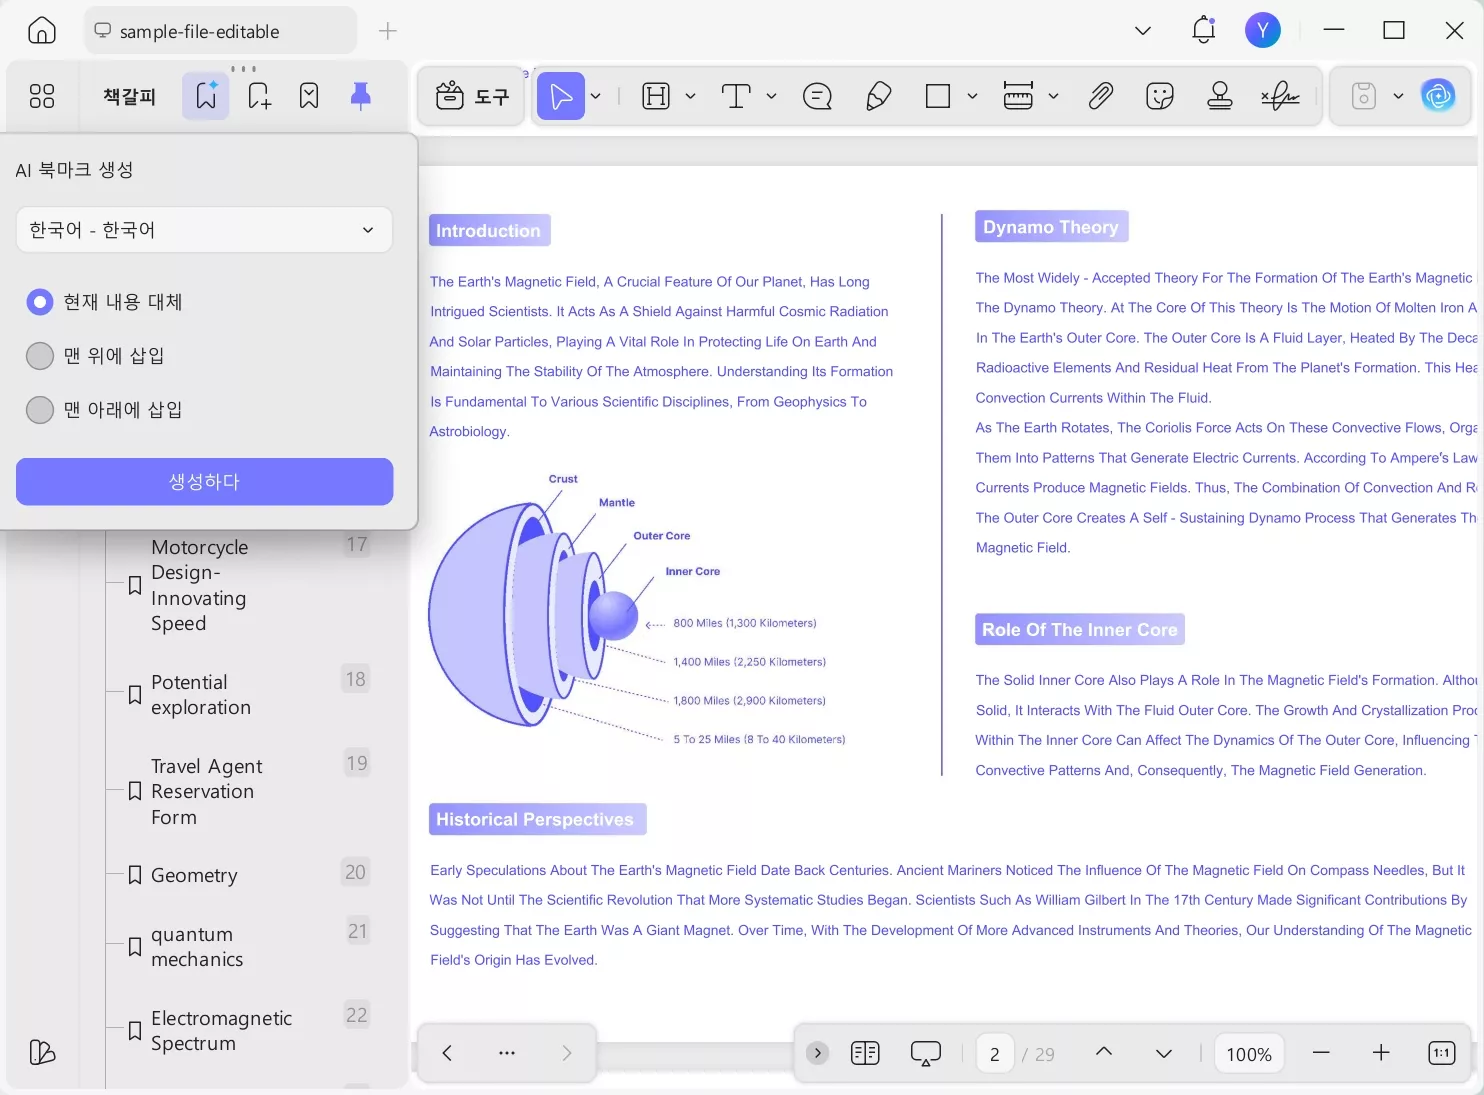Select '현재 내용 대체' radio option

(40, 302)
